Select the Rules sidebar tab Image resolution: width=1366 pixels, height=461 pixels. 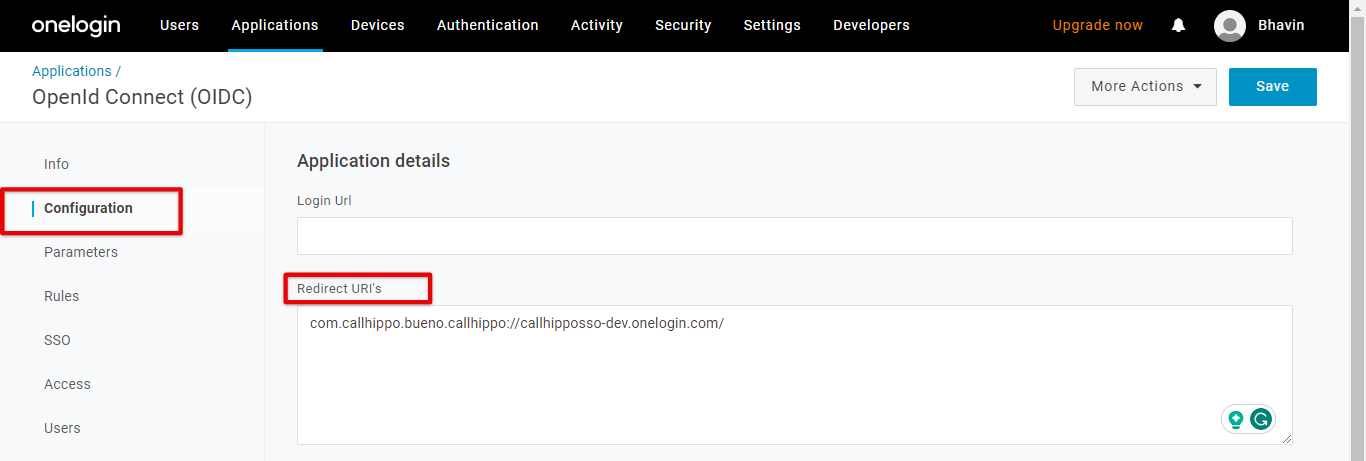[62, 296]
